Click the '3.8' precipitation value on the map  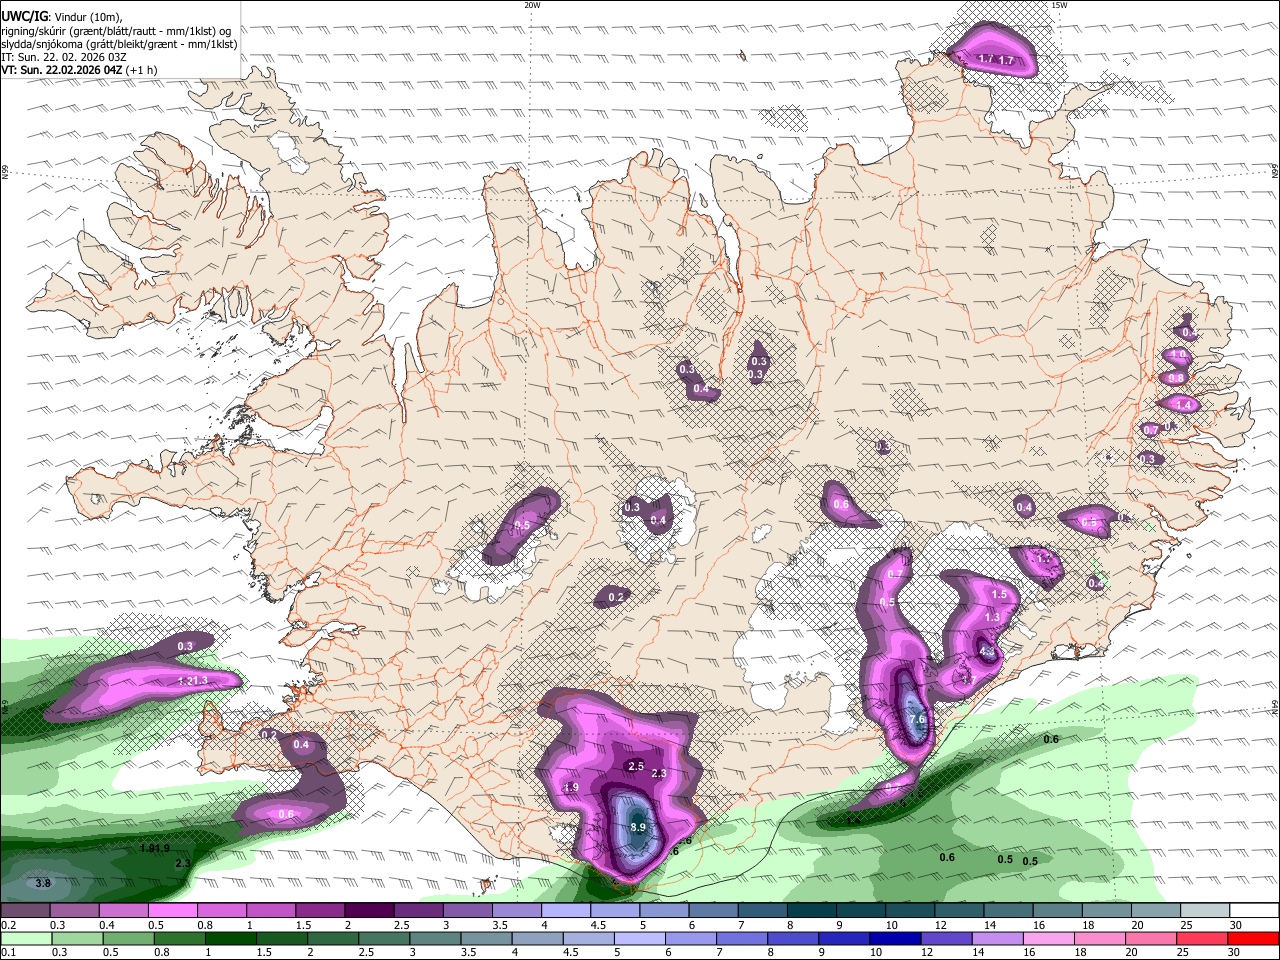pyautogui.click(x=43, y=883)
